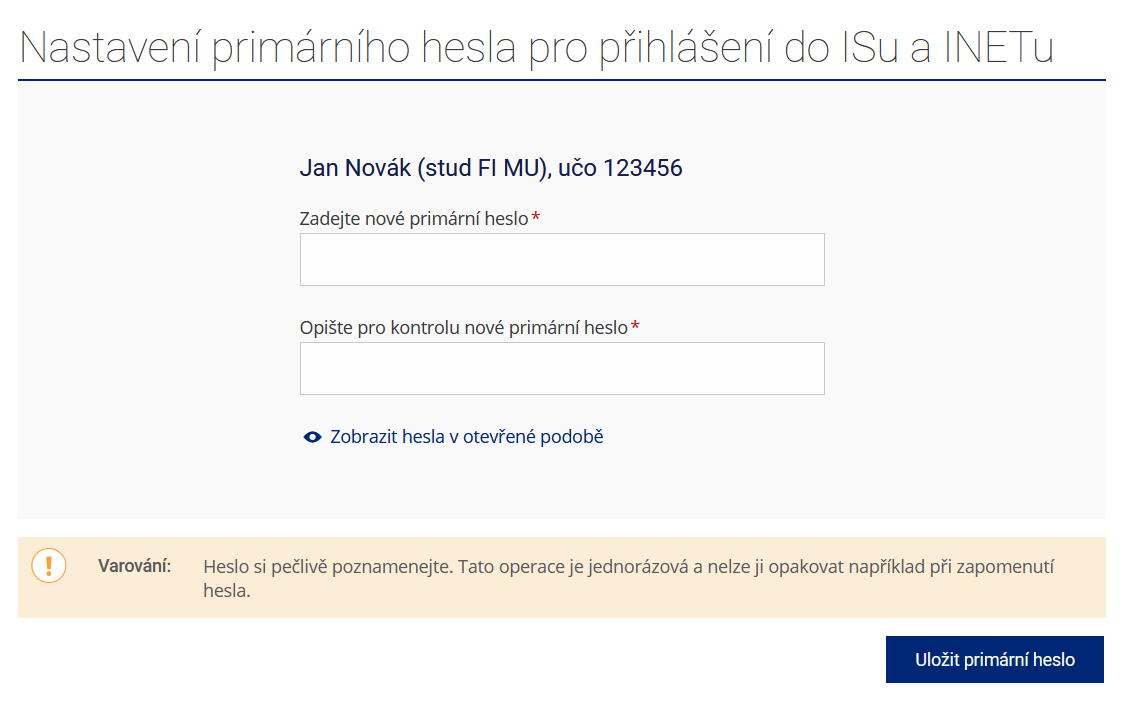
Task: Click the eye icon to reveal passwords
Action: click(312, 437)
